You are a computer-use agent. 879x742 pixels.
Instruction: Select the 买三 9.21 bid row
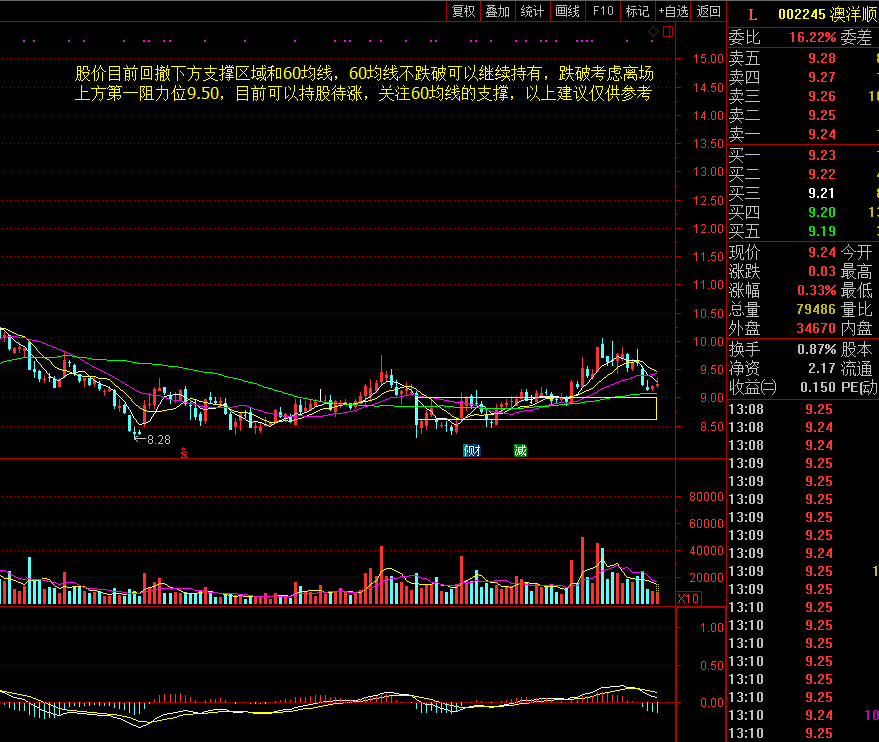coord(803,193)
